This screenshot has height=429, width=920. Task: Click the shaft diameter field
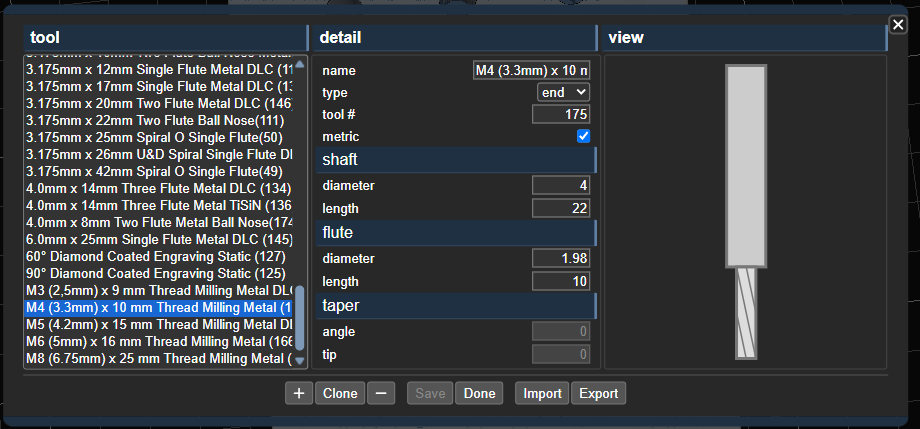561,185
